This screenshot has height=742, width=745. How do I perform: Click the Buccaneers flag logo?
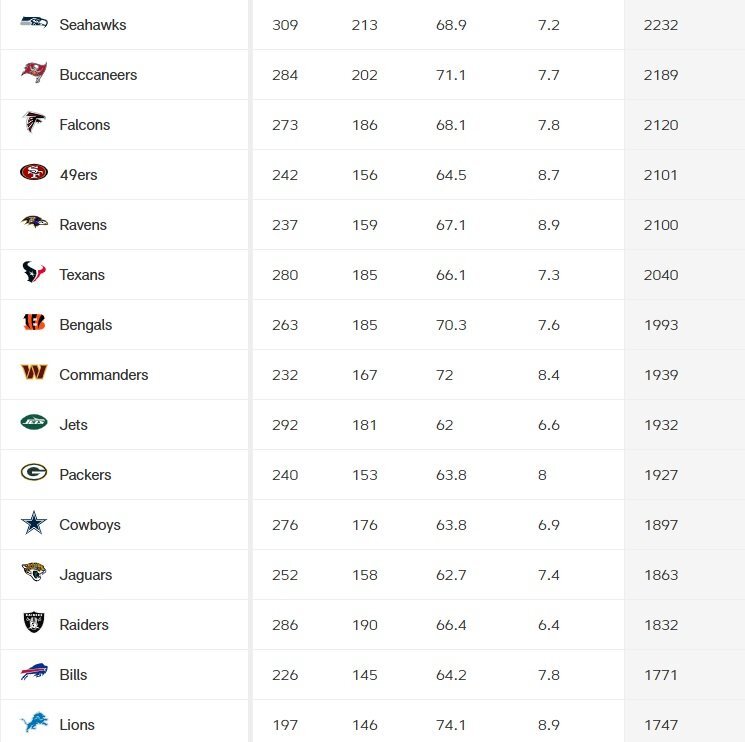coord(34,72)
